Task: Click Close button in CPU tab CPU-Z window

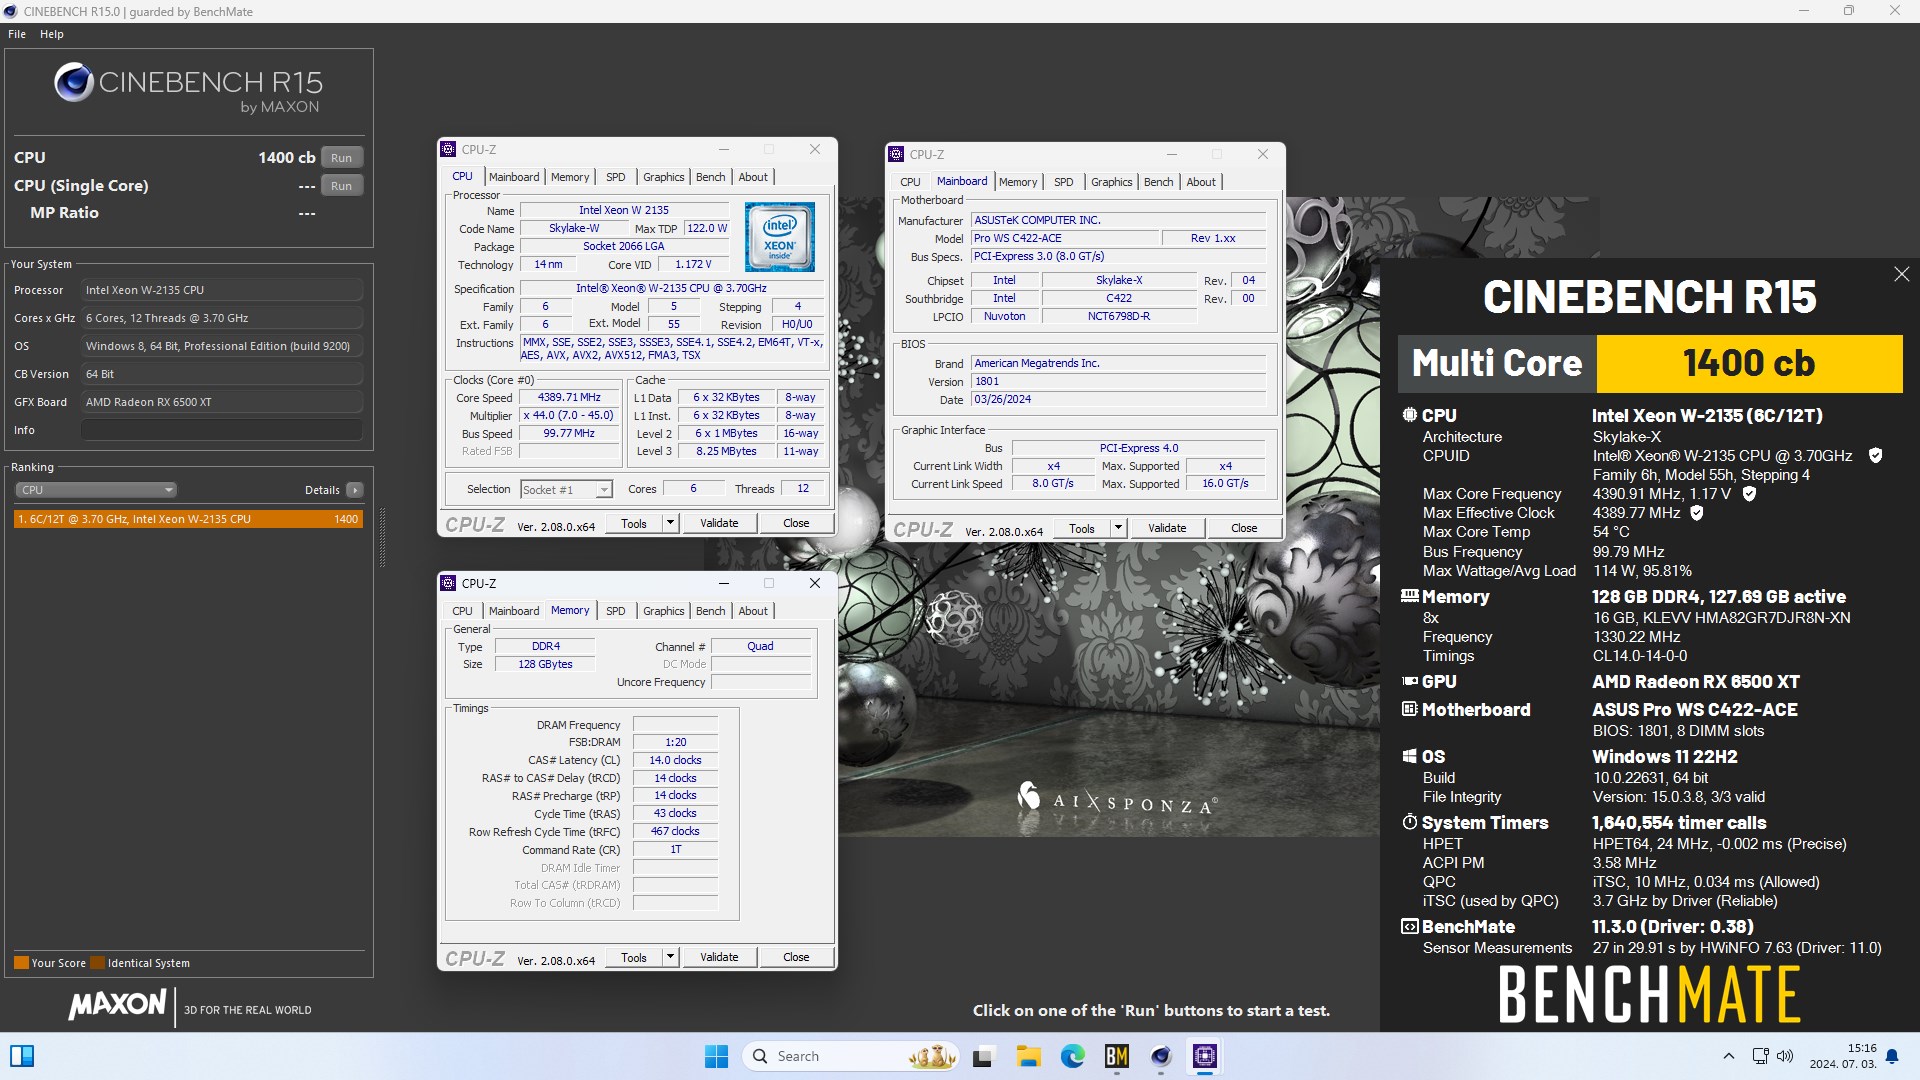Action: pos(796,523)
